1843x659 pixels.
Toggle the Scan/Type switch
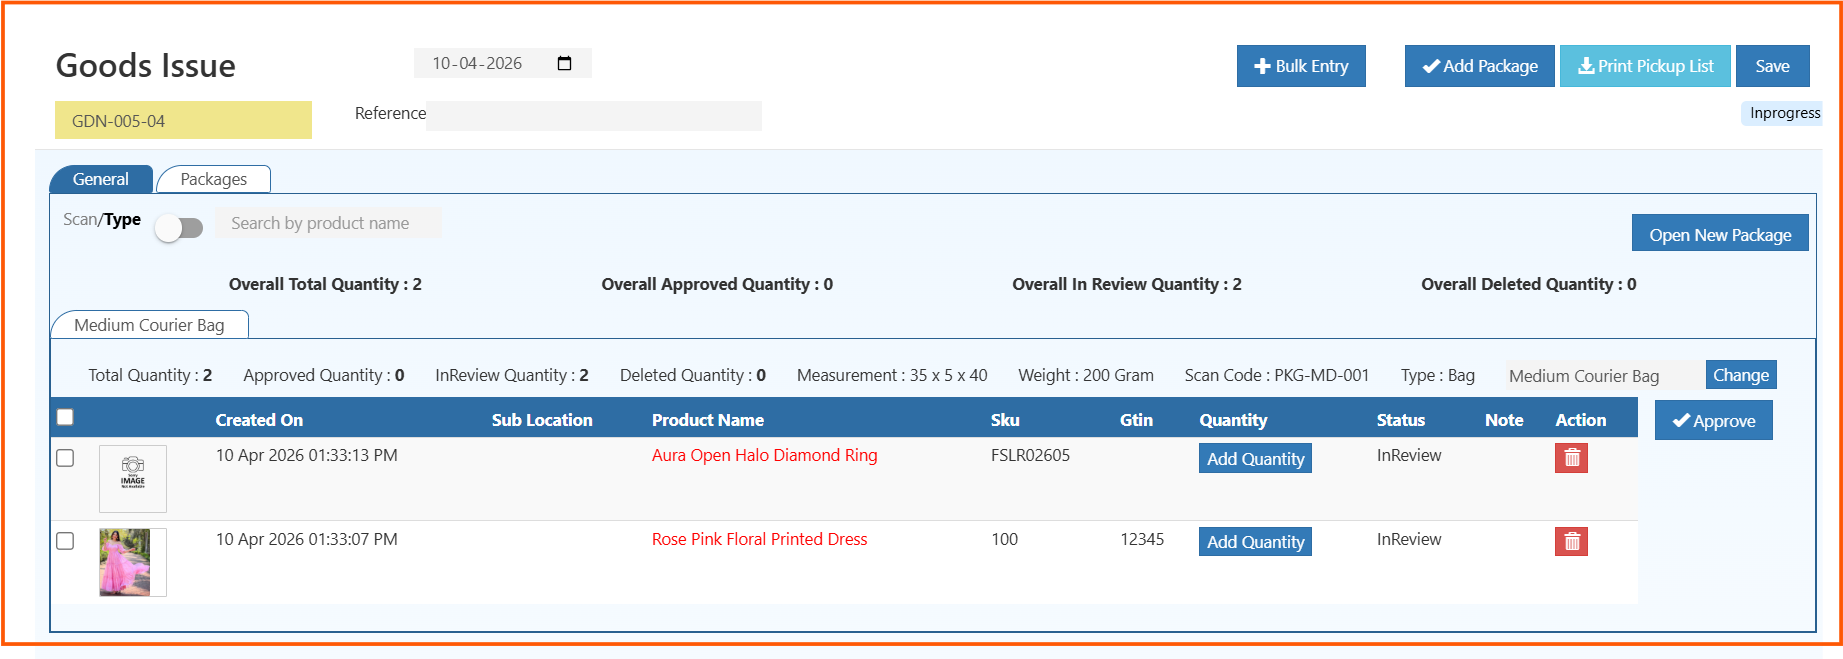click(x=180, y=228)
